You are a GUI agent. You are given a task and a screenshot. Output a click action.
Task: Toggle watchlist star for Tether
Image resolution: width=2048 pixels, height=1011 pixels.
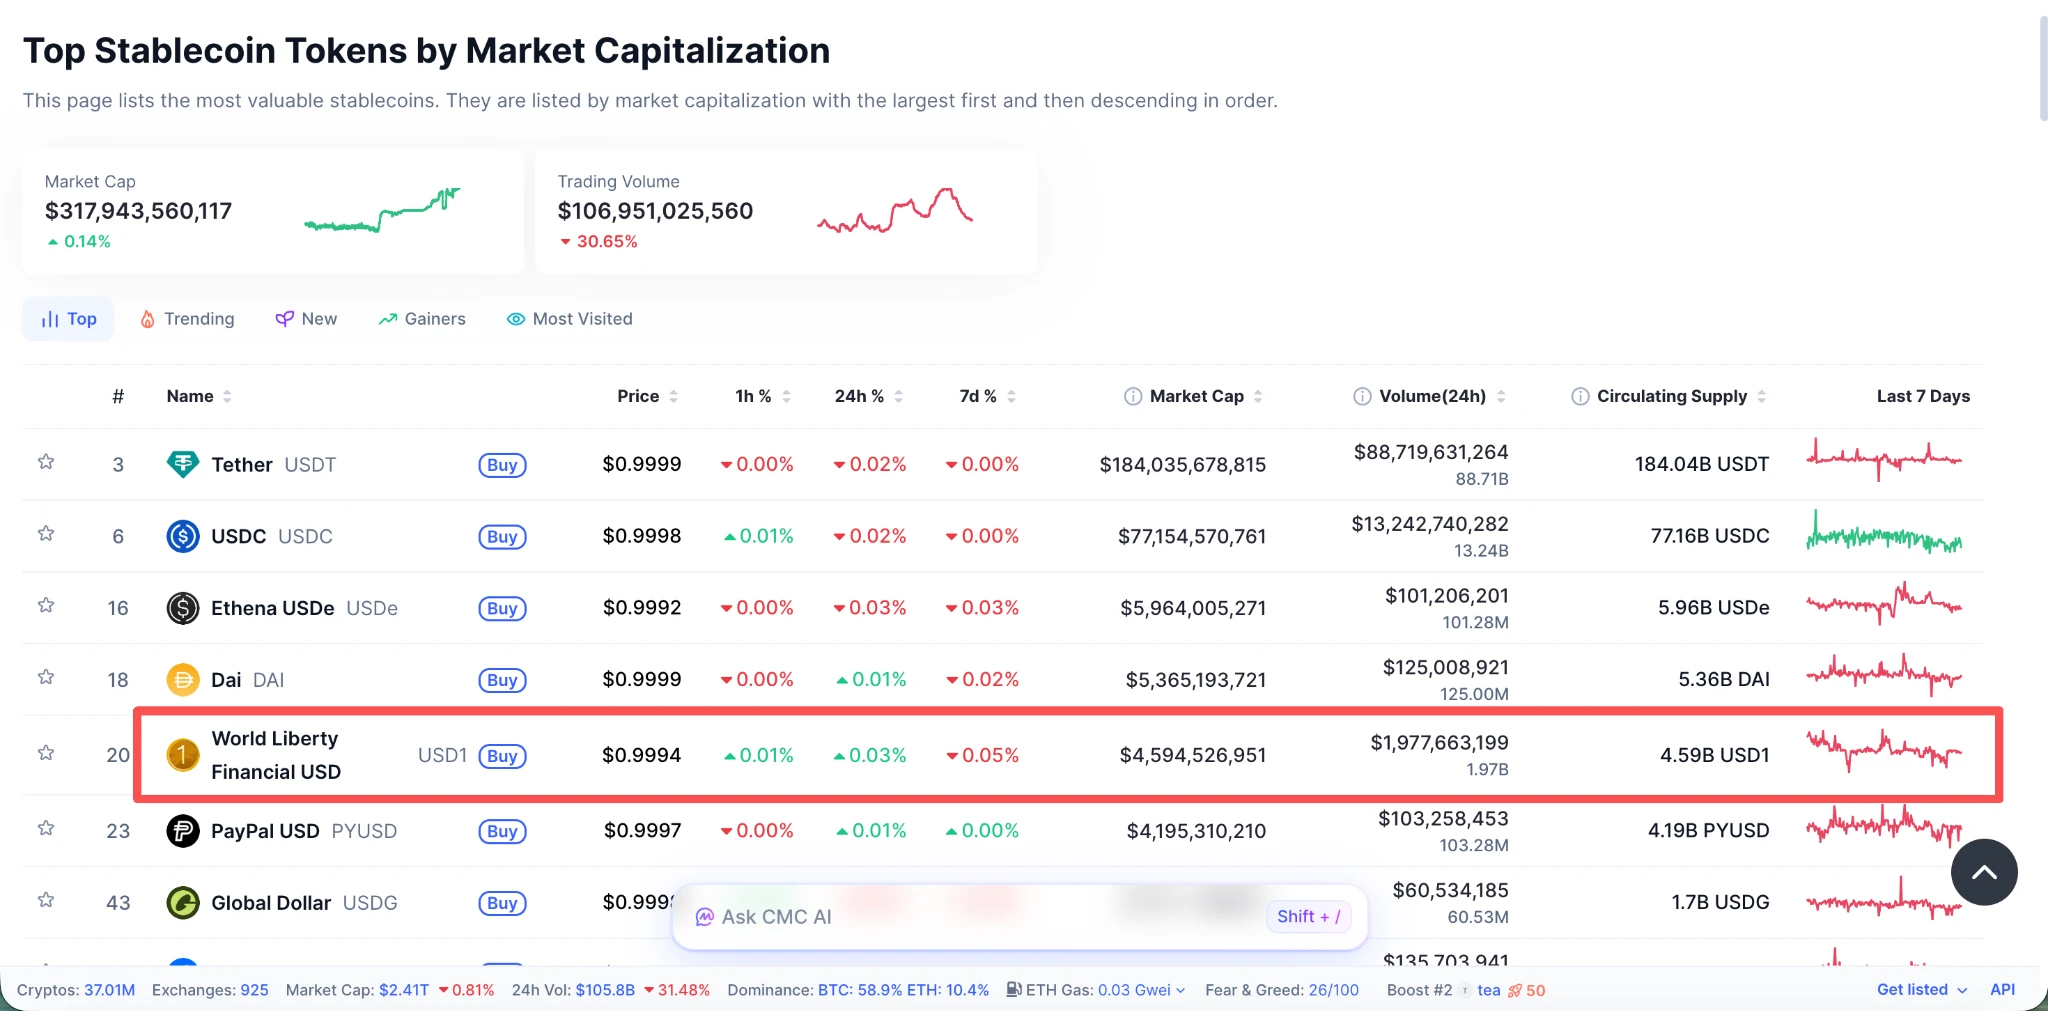(x=46, y=462)
